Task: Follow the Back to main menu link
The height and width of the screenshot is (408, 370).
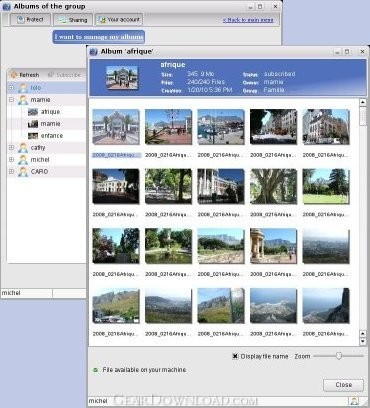Action: (248, 20)
